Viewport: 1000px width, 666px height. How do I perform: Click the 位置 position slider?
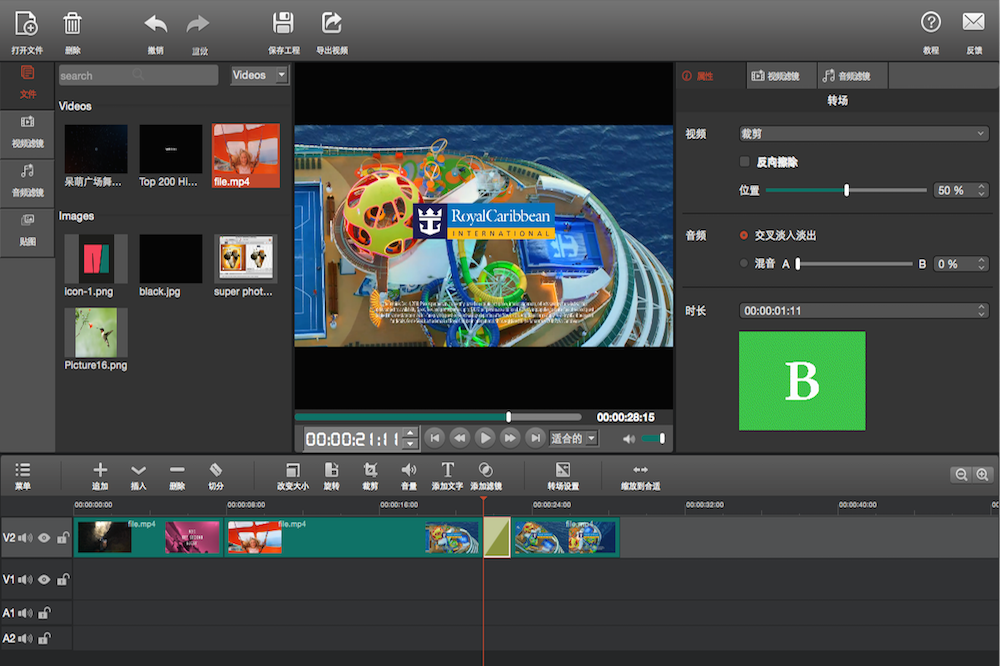point(846,190)
